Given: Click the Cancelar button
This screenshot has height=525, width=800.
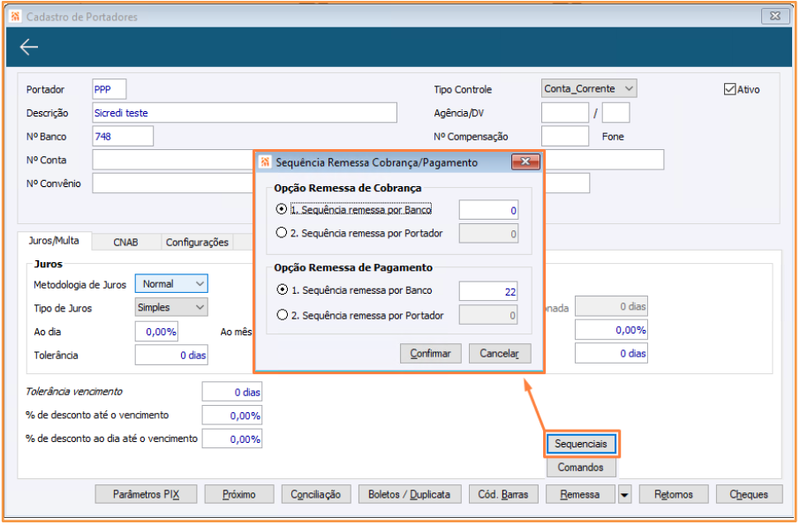Looking at the screenshot, I should tap(499, 354).
